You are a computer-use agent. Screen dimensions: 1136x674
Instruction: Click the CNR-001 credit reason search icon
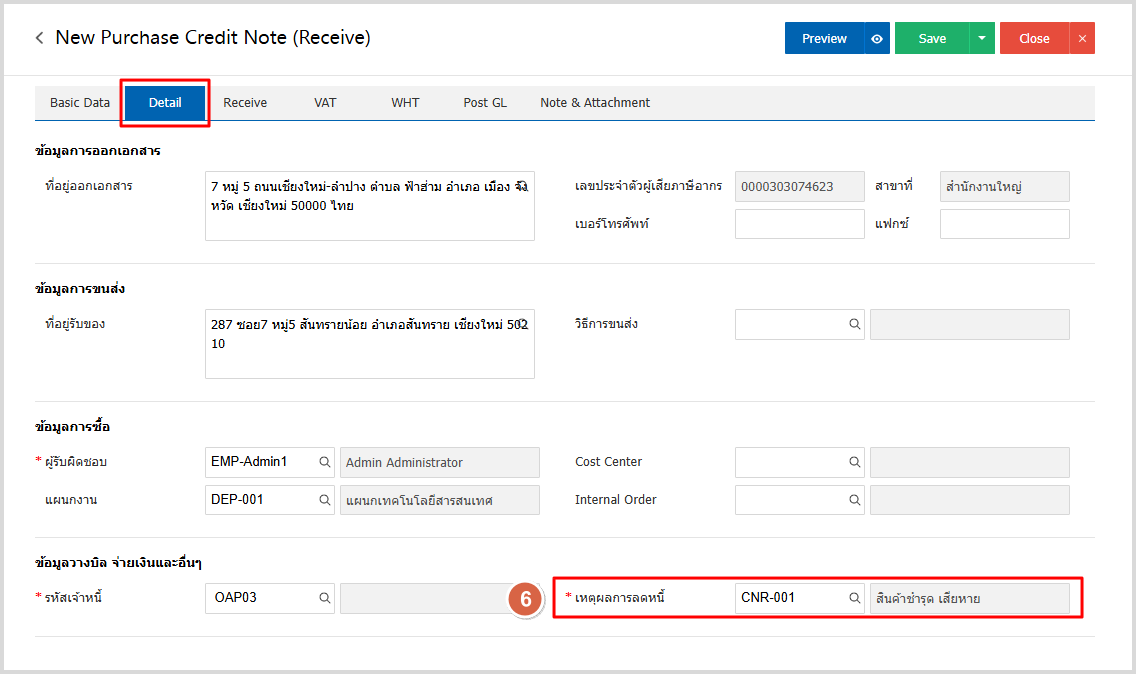coord(854,598)
